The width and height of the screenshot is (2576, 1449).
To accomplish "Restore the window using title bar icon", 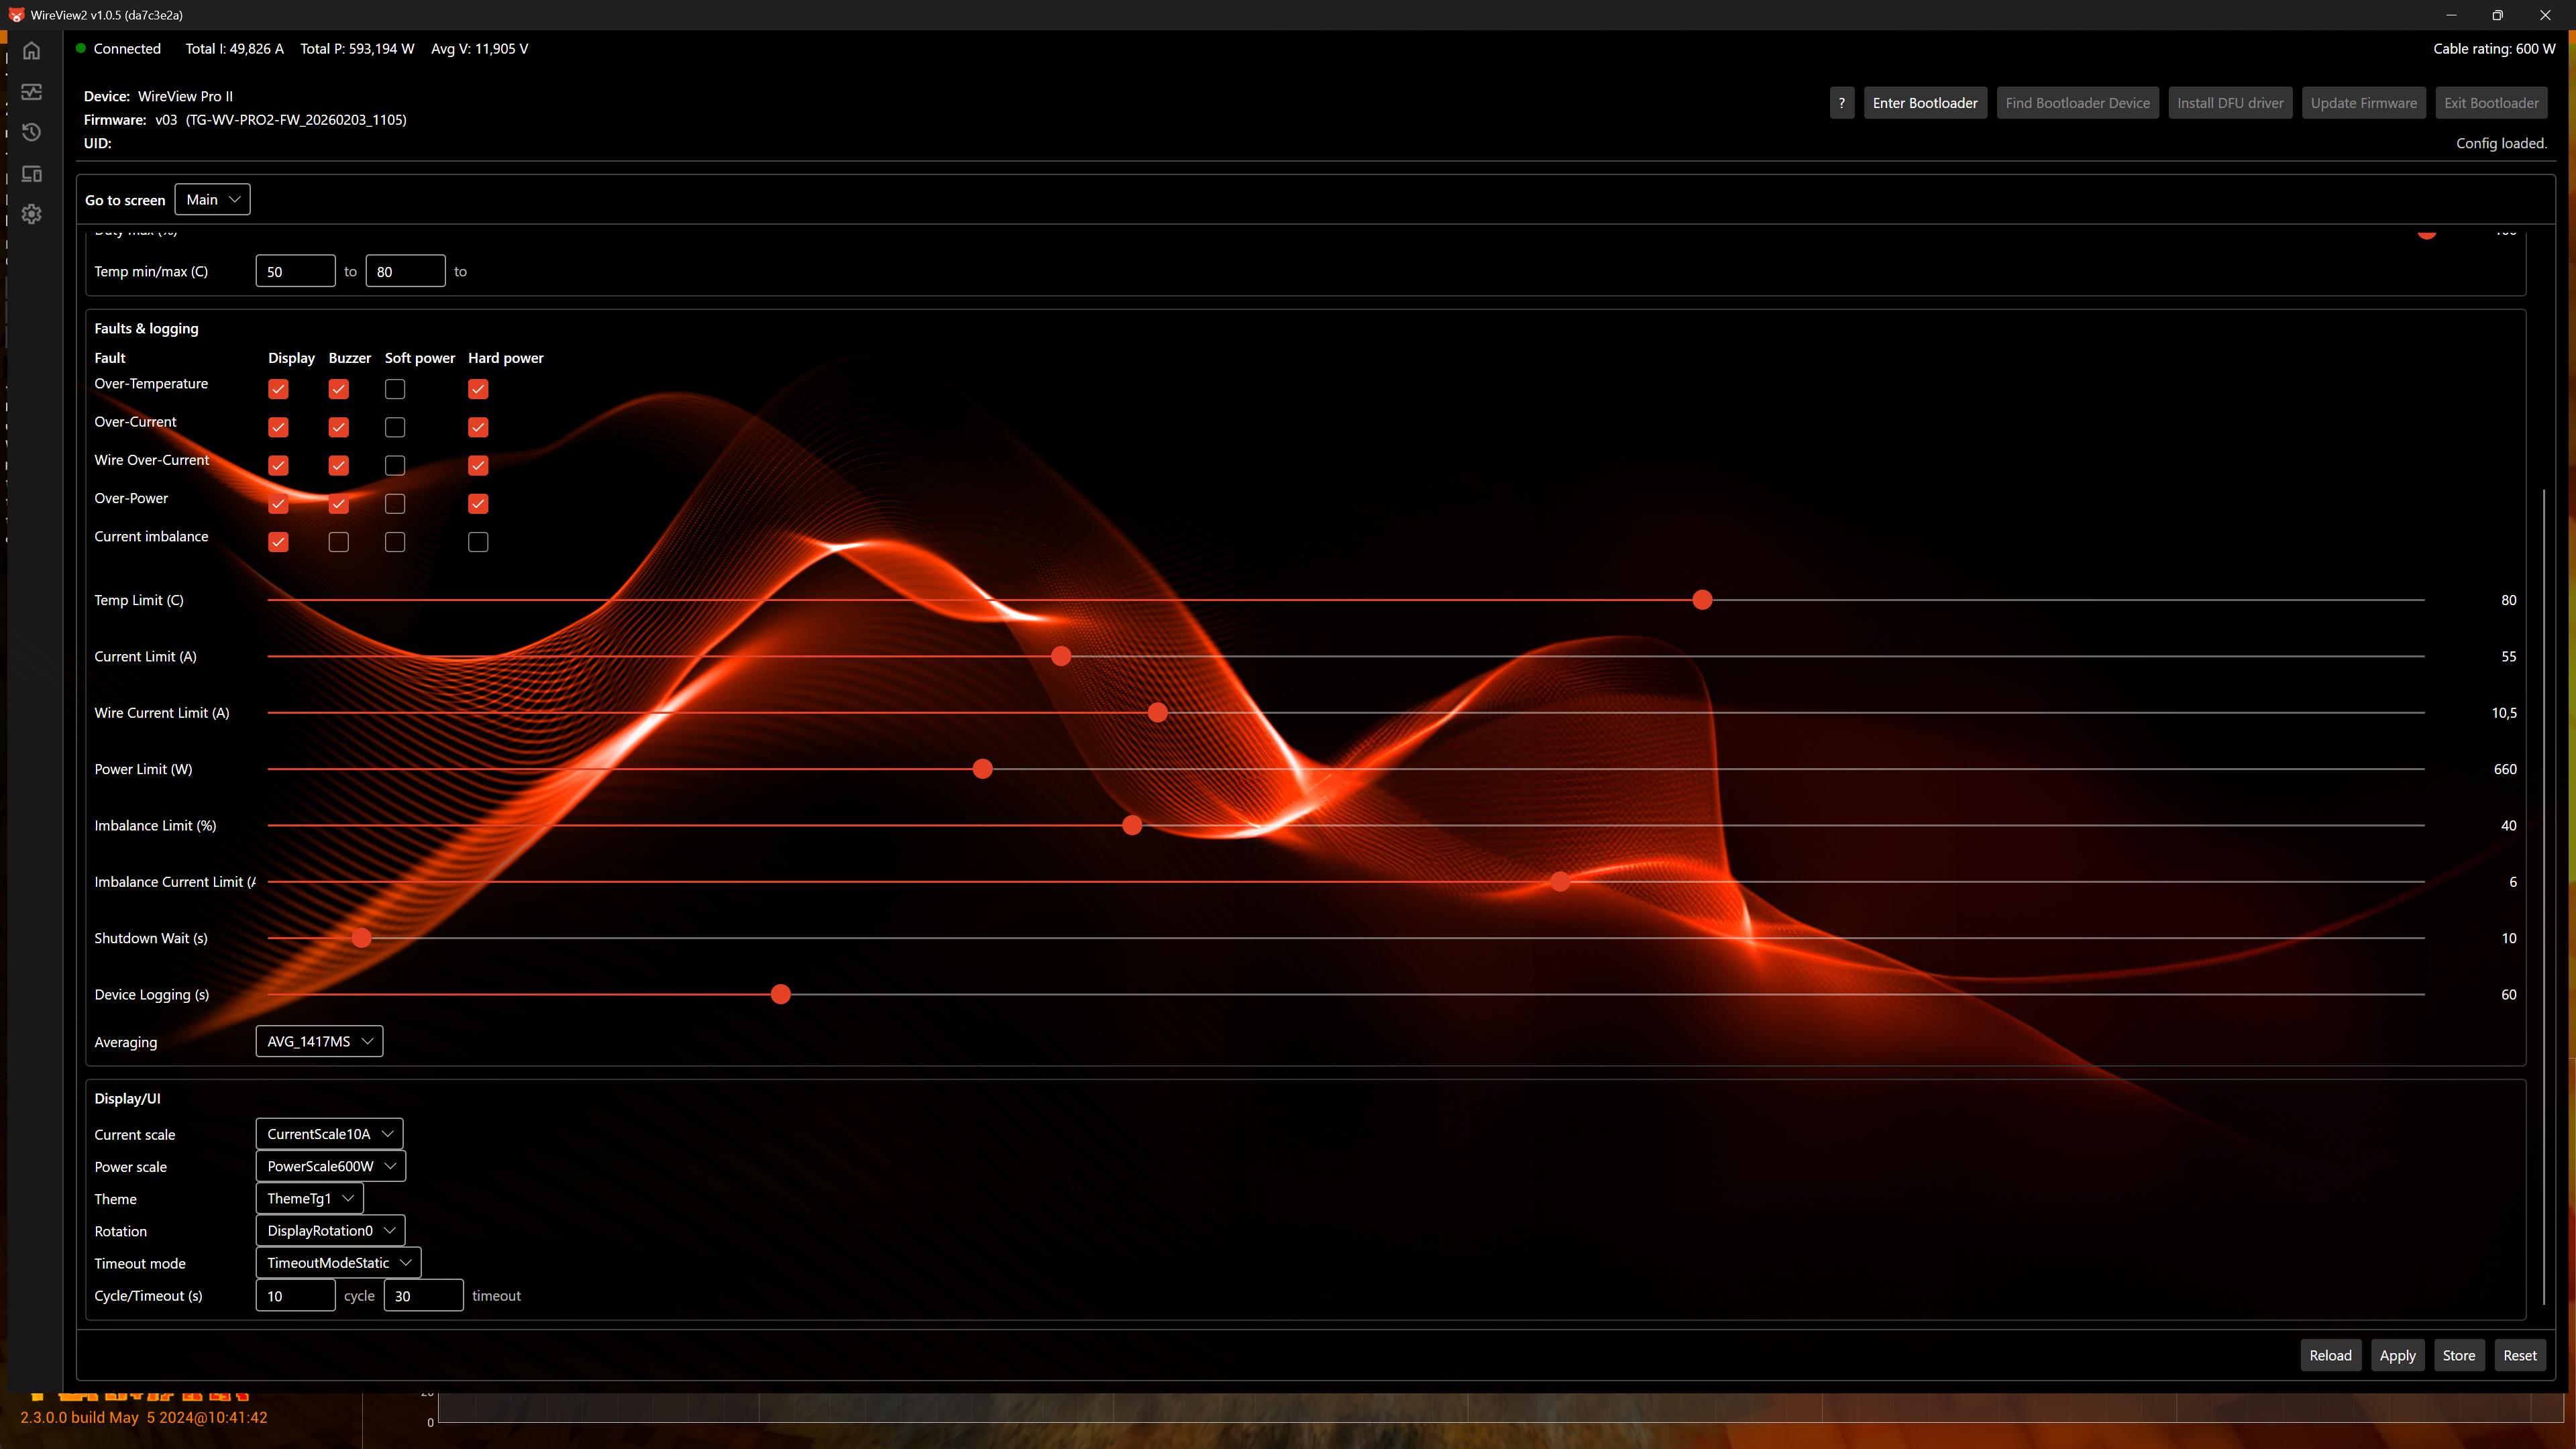I will pyautogui.click(x=2497, y=15).
